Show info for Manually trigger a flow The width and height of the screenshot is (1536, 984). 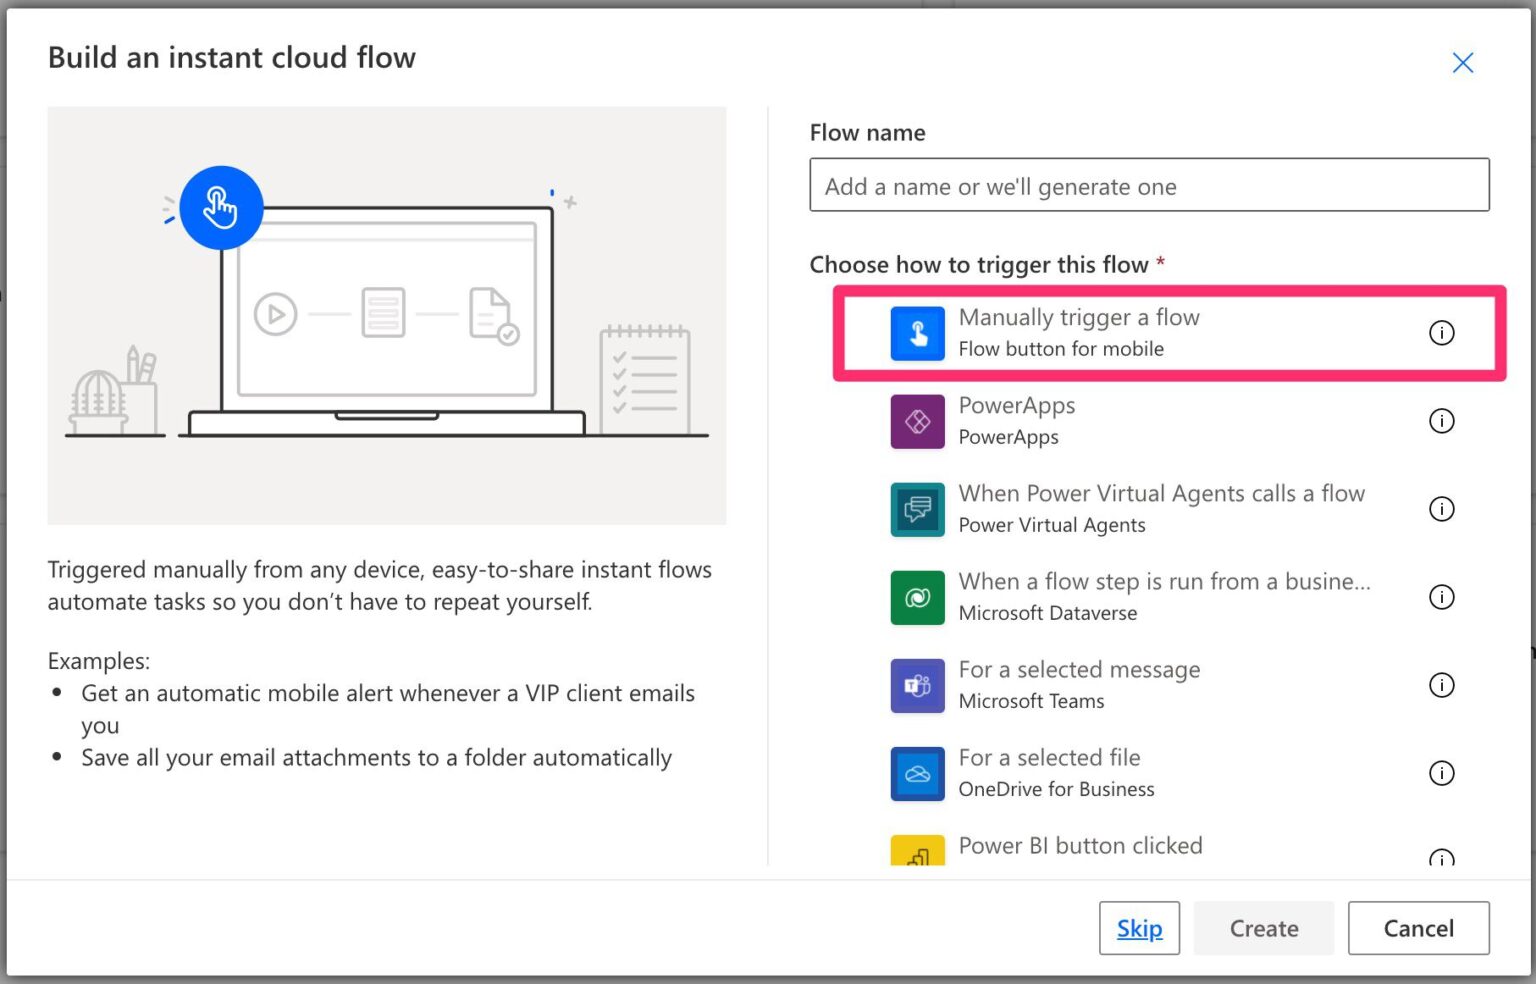click(x=1441, y=333)
